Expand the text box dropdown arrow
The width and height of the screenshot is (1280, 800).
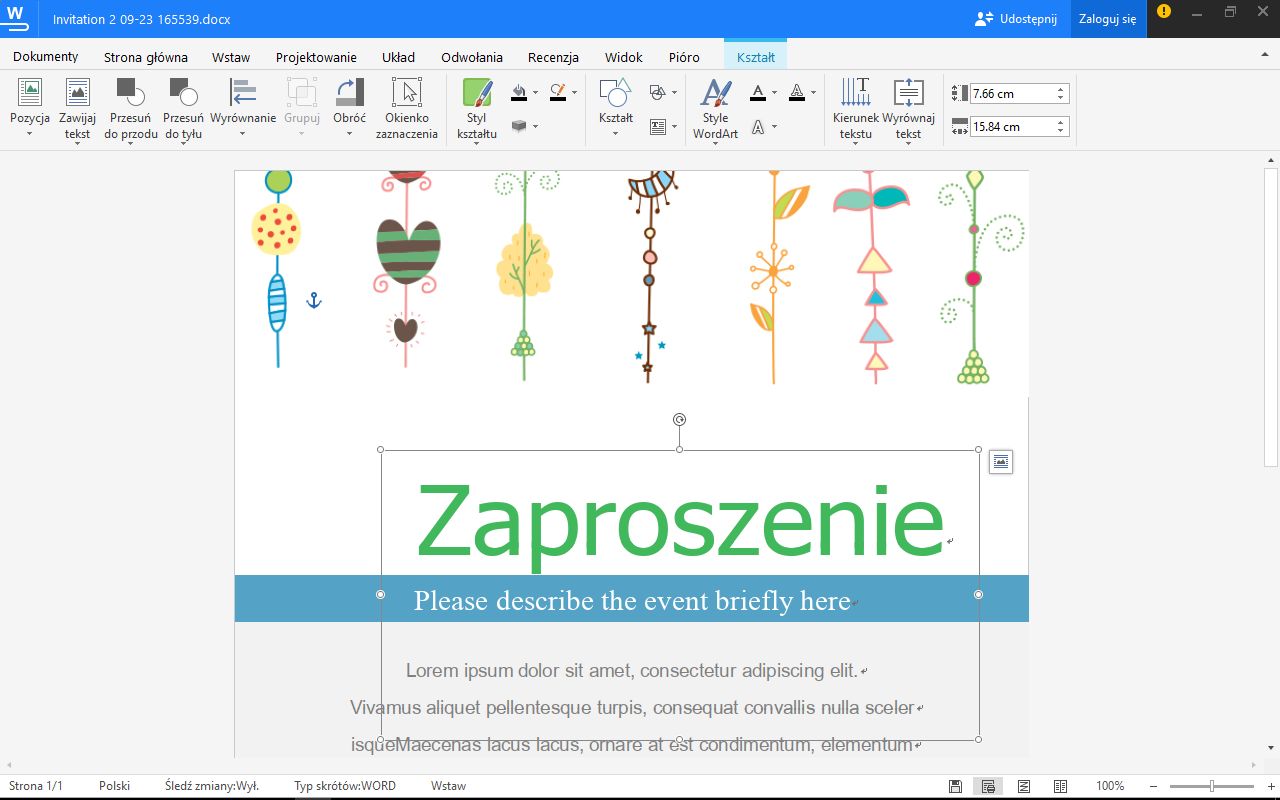(x=675, y=127)
